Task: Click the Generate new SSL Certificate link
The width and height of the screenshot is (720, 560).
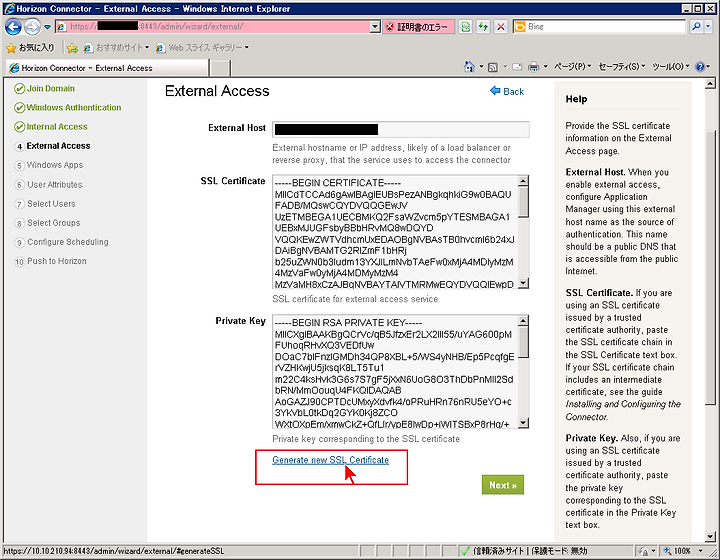Action: [x=331, y=460]
